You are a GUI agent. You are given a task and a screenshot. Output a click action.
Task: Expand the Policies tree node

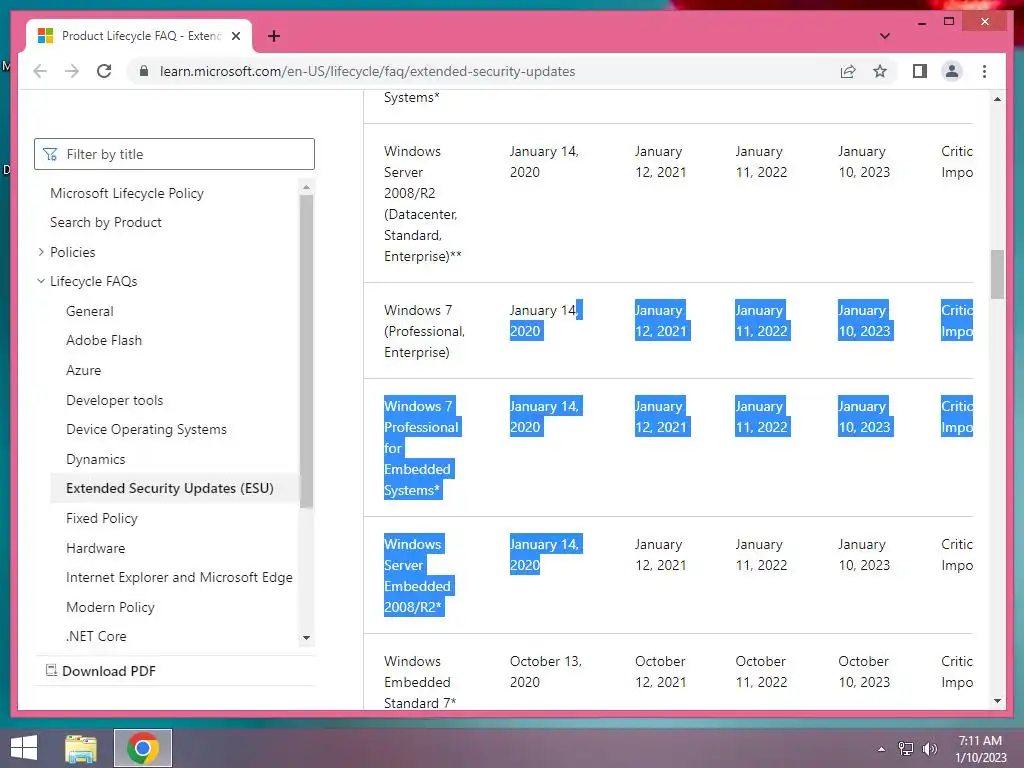click(x=41, y=251)
